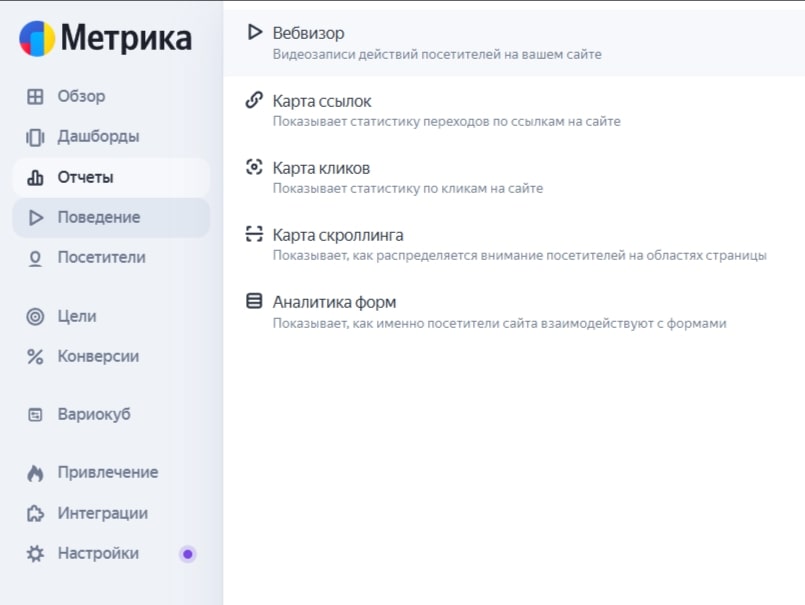
Task: Click the Вариокуб icon
Action: (35, 414)
